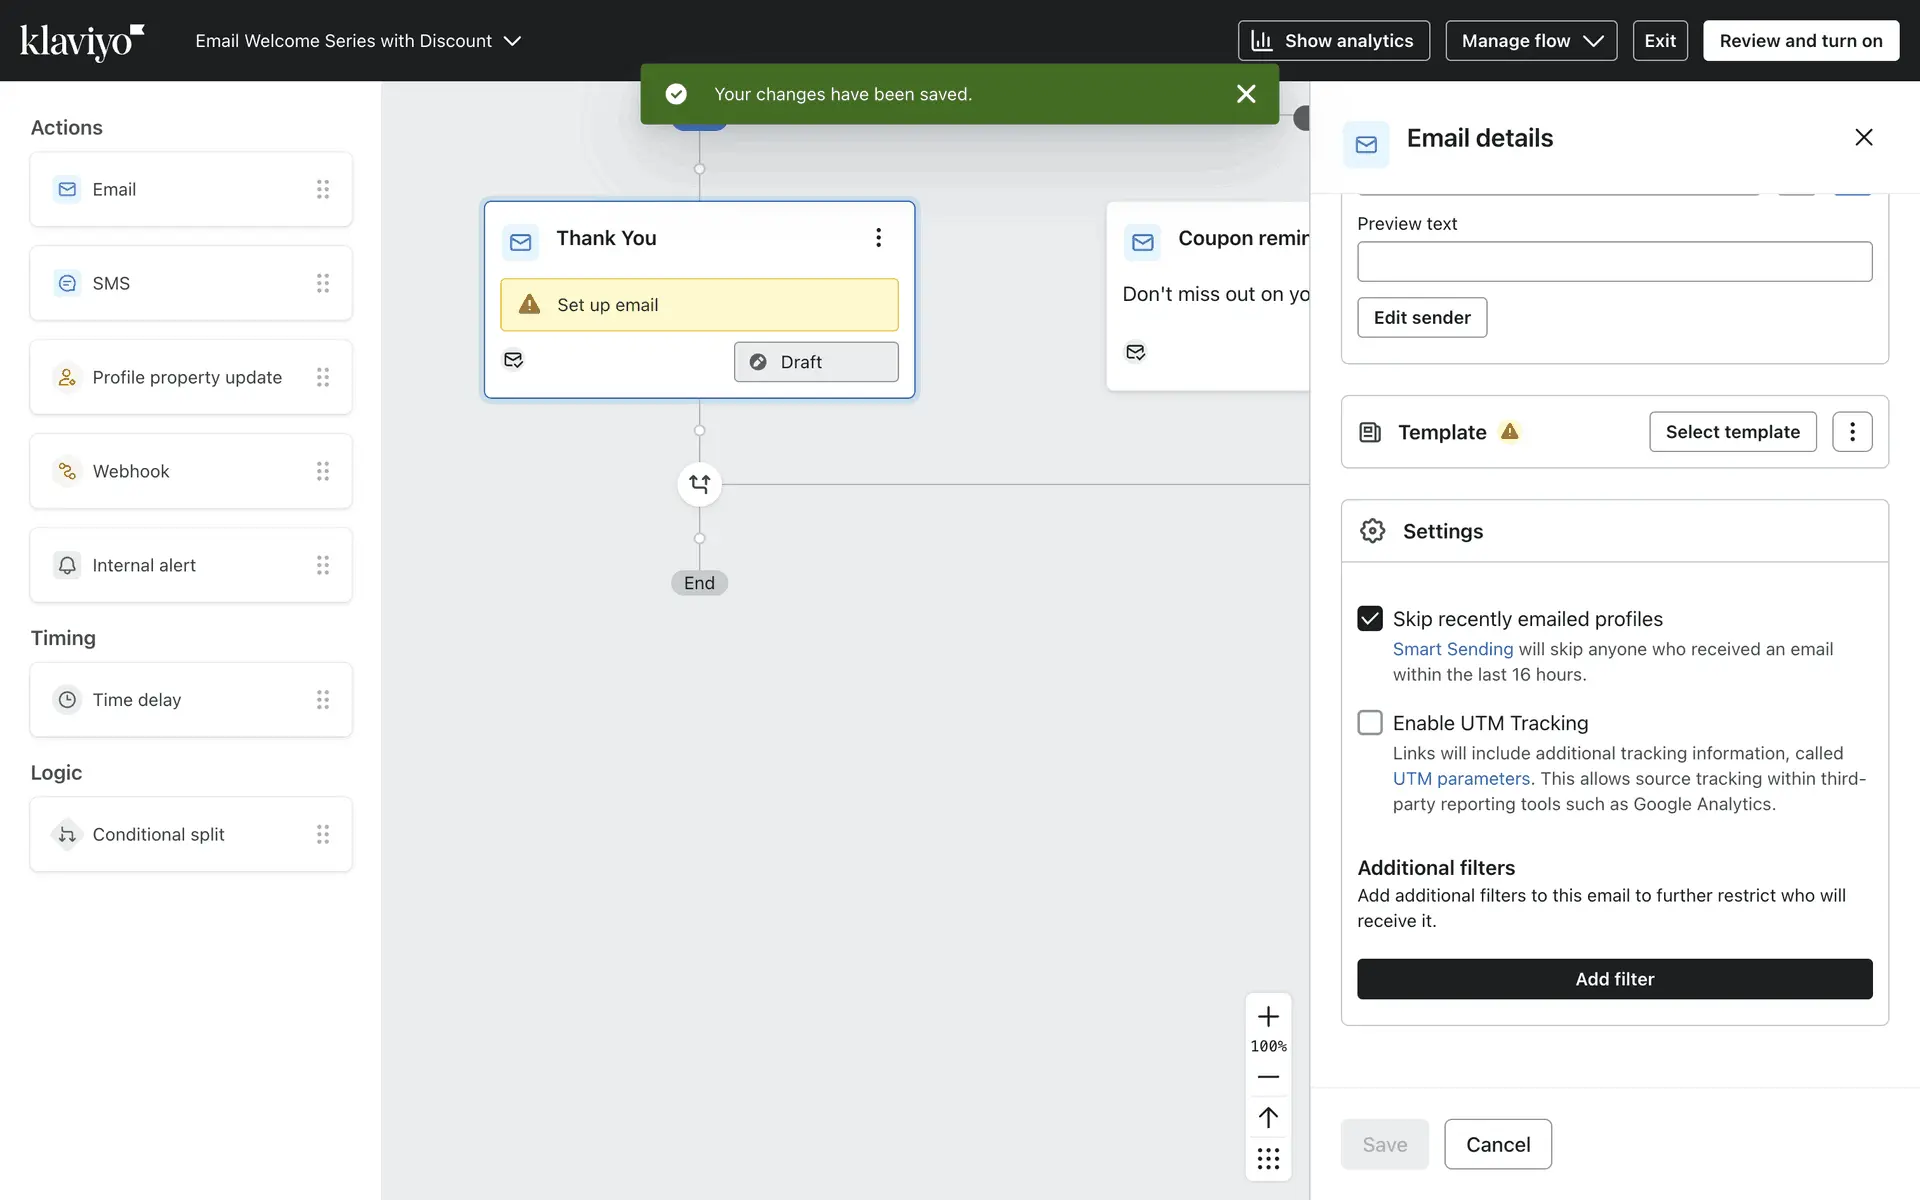The width and height of the screenshot is (1920, 1200).
Task: Select the Conditional split item
Action: [191, 834]
